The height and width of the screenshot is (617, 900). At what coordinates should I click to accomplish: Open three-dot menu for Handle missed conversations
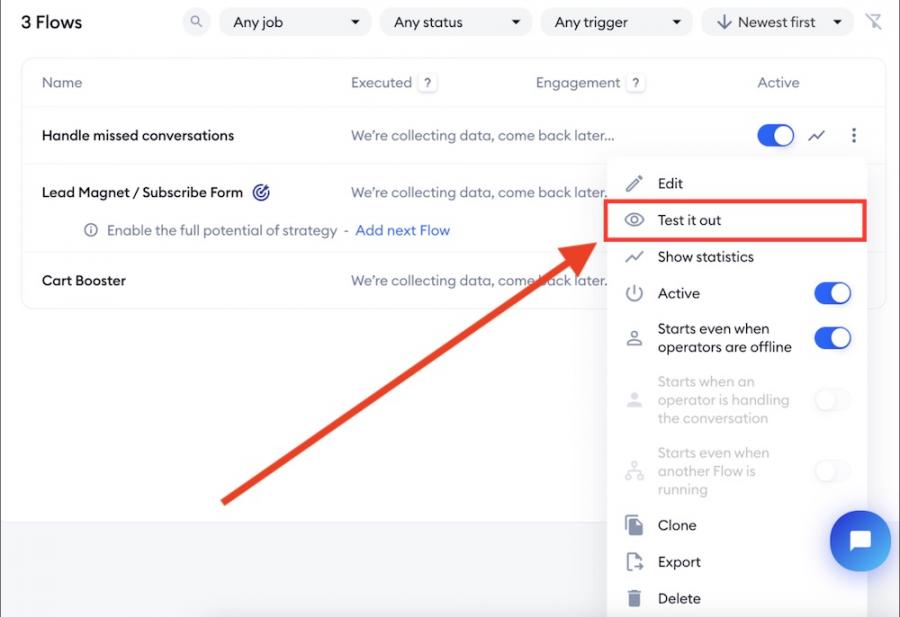pyautogui.click(x=853, y=136)
